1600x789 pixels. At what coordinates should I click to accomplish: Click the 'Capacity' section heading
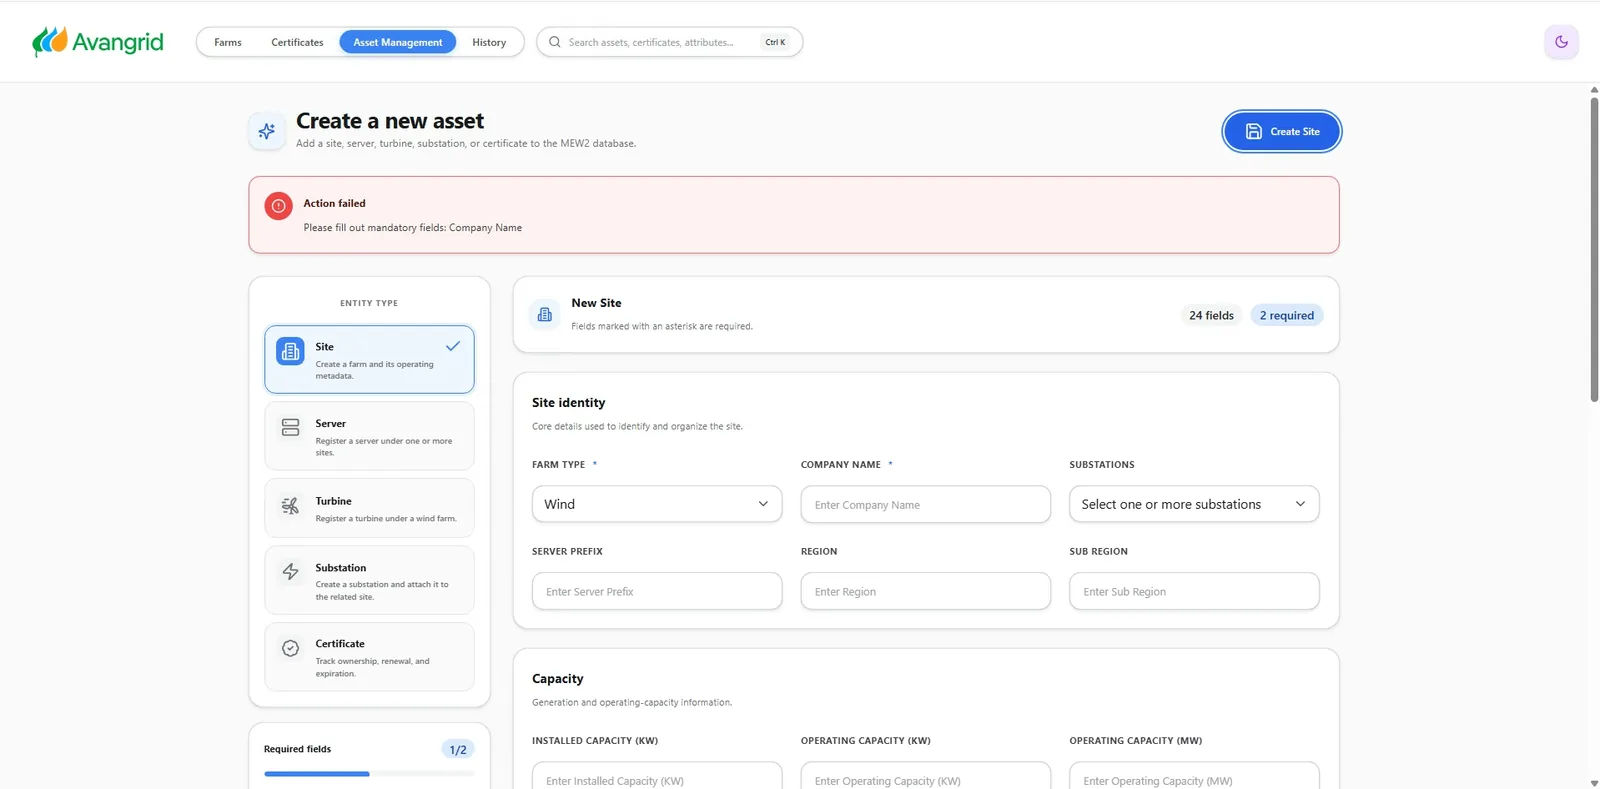557,678
